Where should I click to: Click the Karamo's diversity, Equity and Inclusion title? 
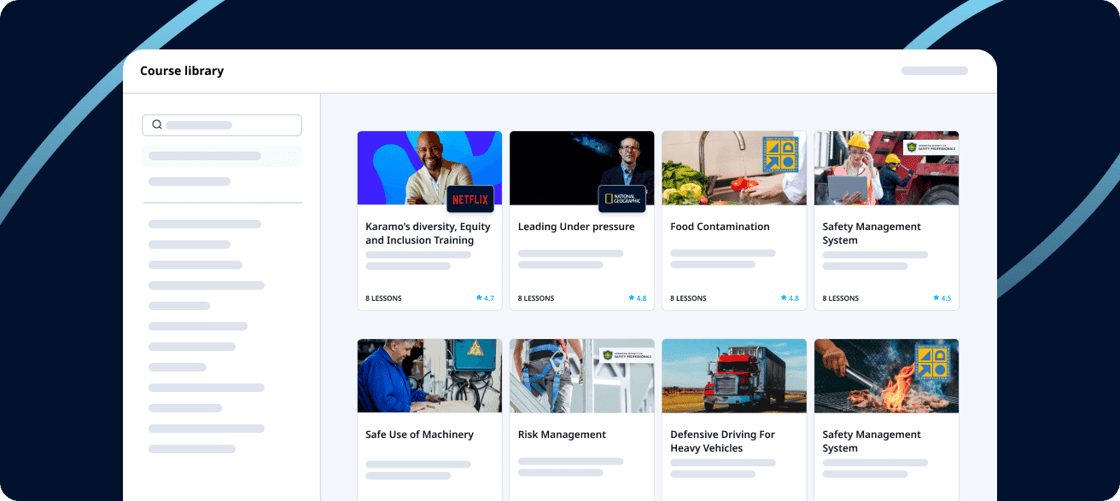pos(428,234)
